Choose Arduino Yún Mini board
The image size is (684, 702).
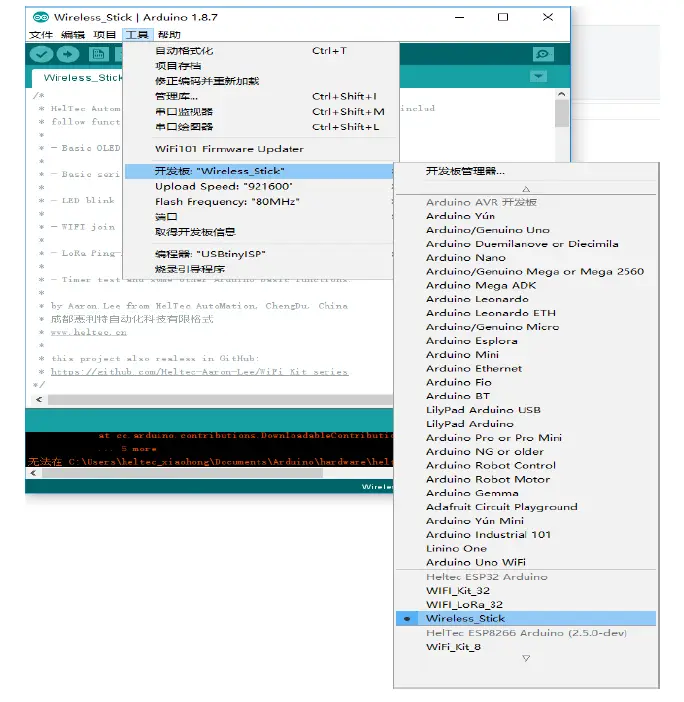point(526,521)
